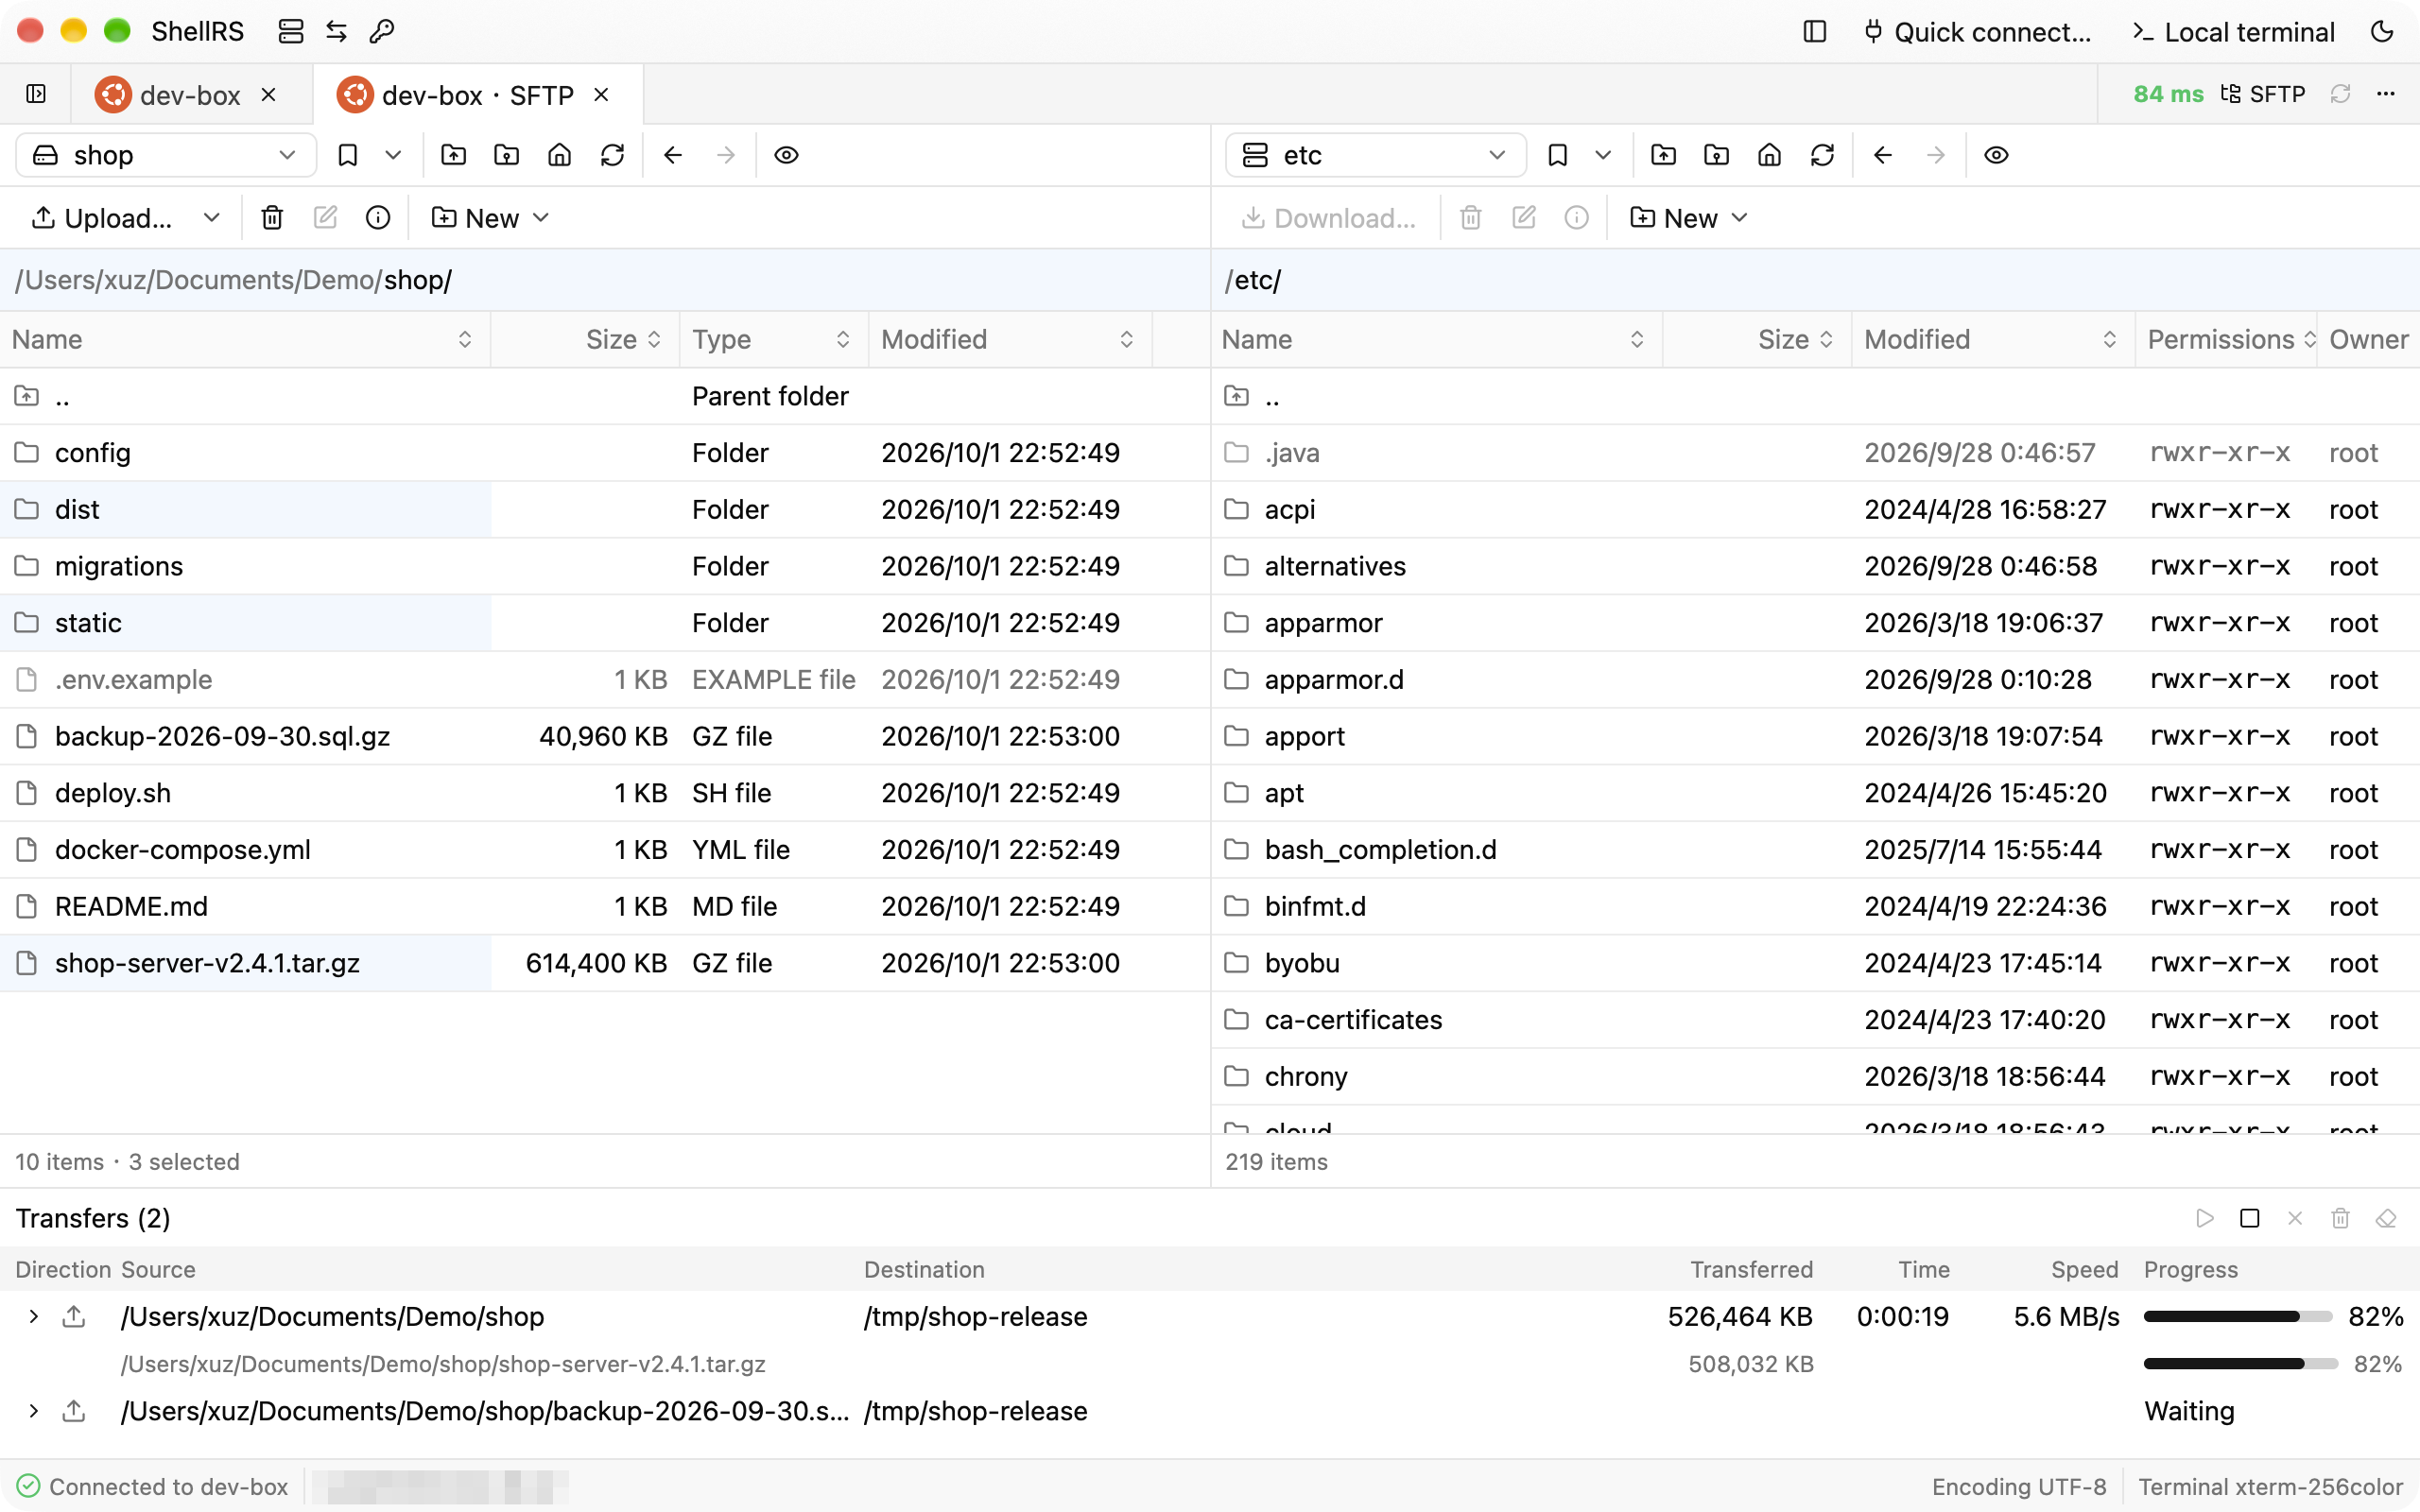Stop transfers with the square icon
Image resolution: width=2420 pixels, height=1512 pixels.
click(x=2250, y=1218)
